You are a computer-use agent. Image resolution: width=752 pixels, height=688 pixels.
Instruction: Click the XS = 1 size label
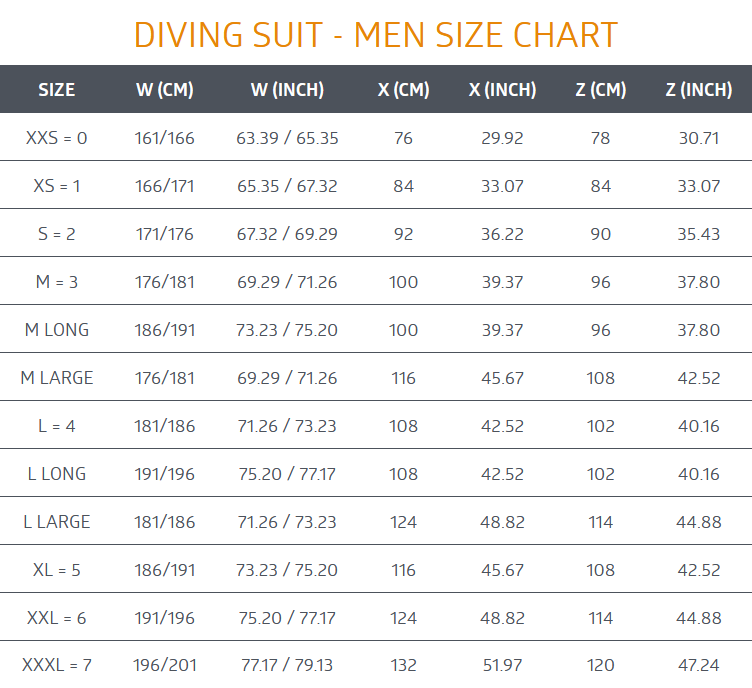(x=57, y=186)
